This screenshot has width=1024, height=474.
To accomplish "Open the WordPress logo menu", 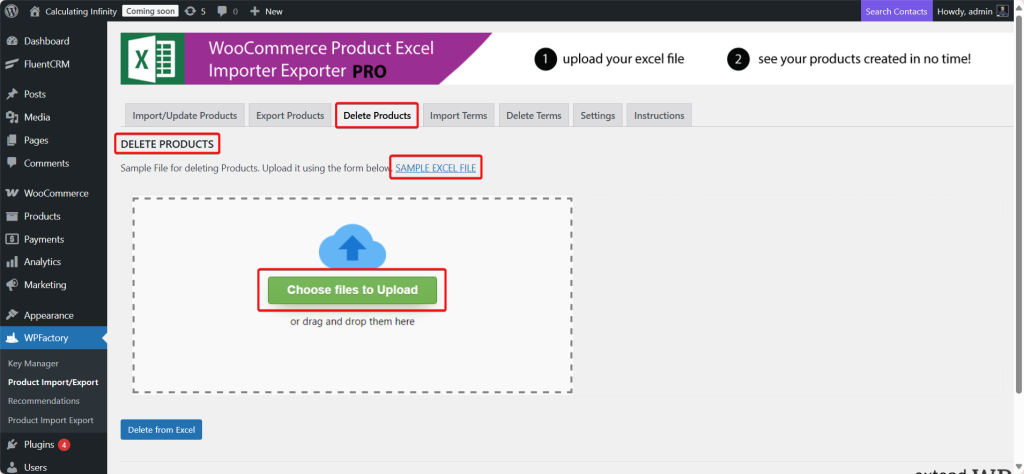I will 11,11.
